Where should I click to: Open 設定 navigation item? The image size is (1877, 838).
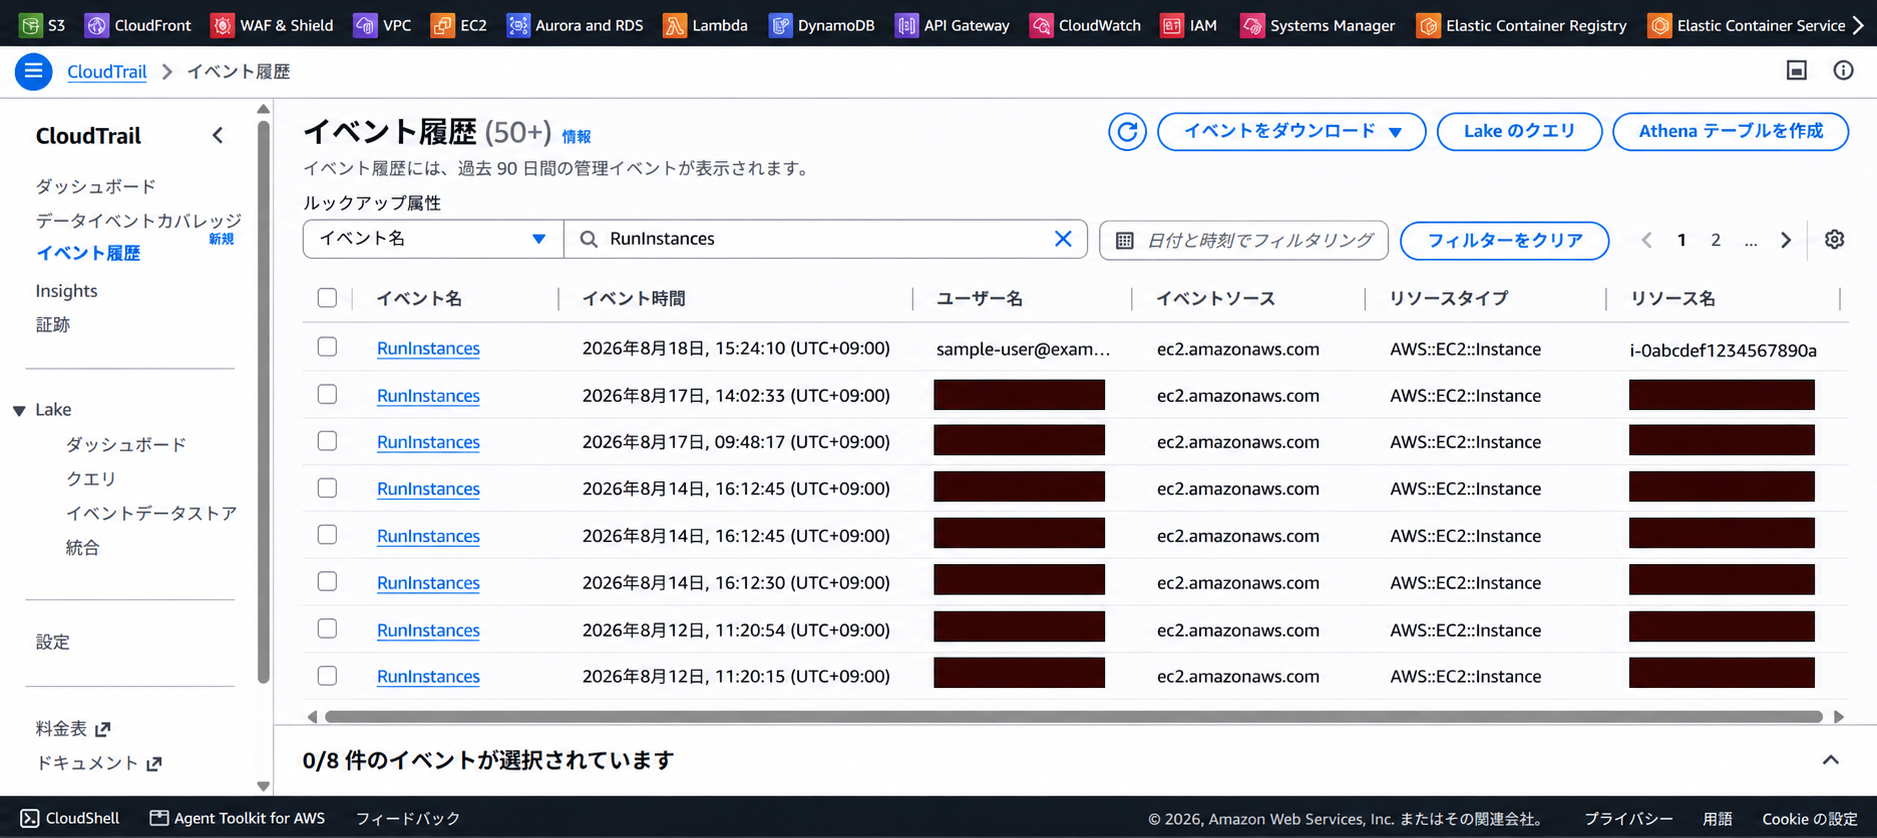[x=53, y=642]
